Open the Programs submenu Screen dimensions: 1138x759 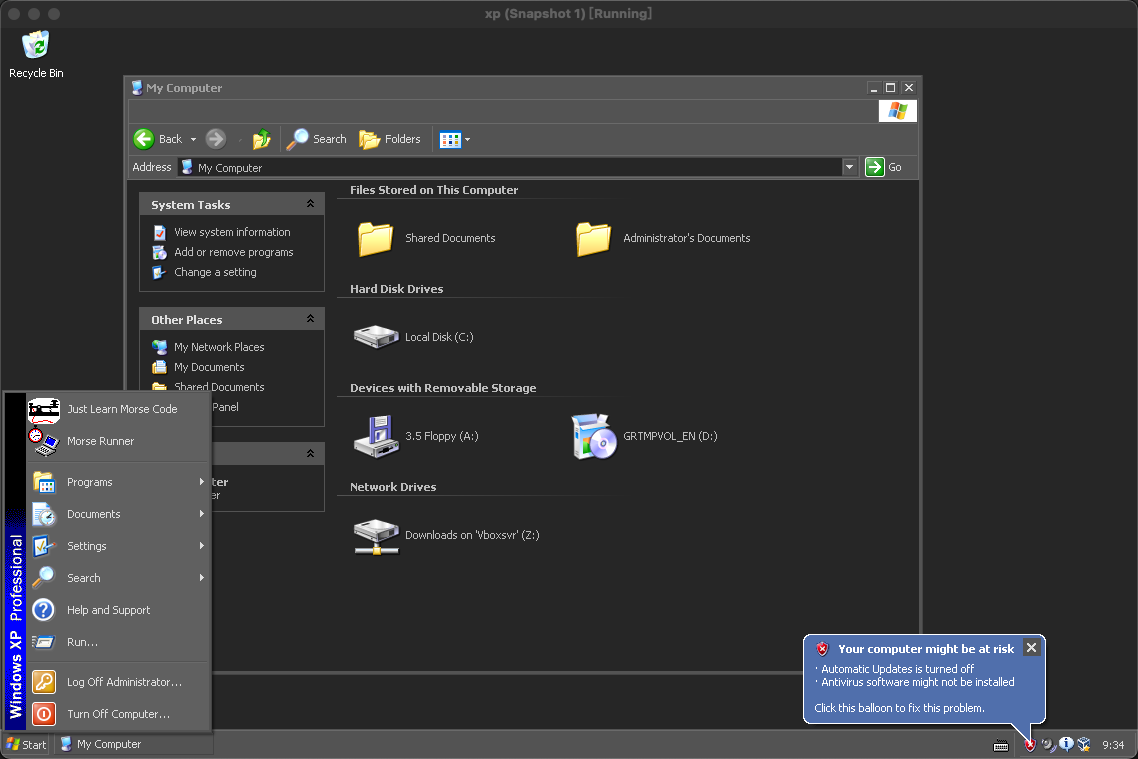[x=119, y=482]
